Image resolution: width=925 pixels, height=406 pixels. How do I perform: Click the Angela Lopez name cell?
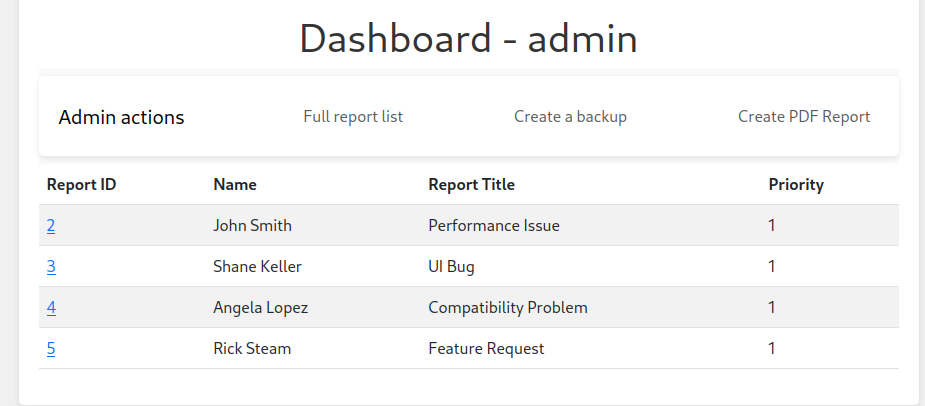click(x=260, y=308)
